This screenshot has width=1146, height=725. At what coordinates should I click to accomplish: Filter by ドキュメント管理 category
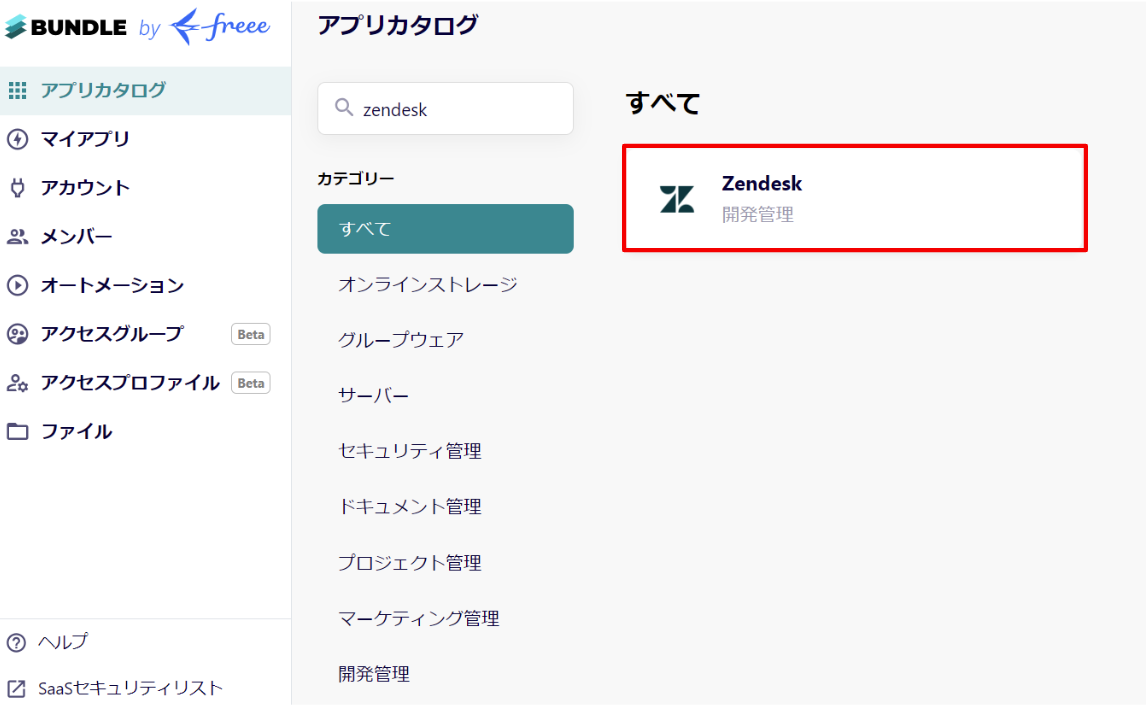[409, 507]
